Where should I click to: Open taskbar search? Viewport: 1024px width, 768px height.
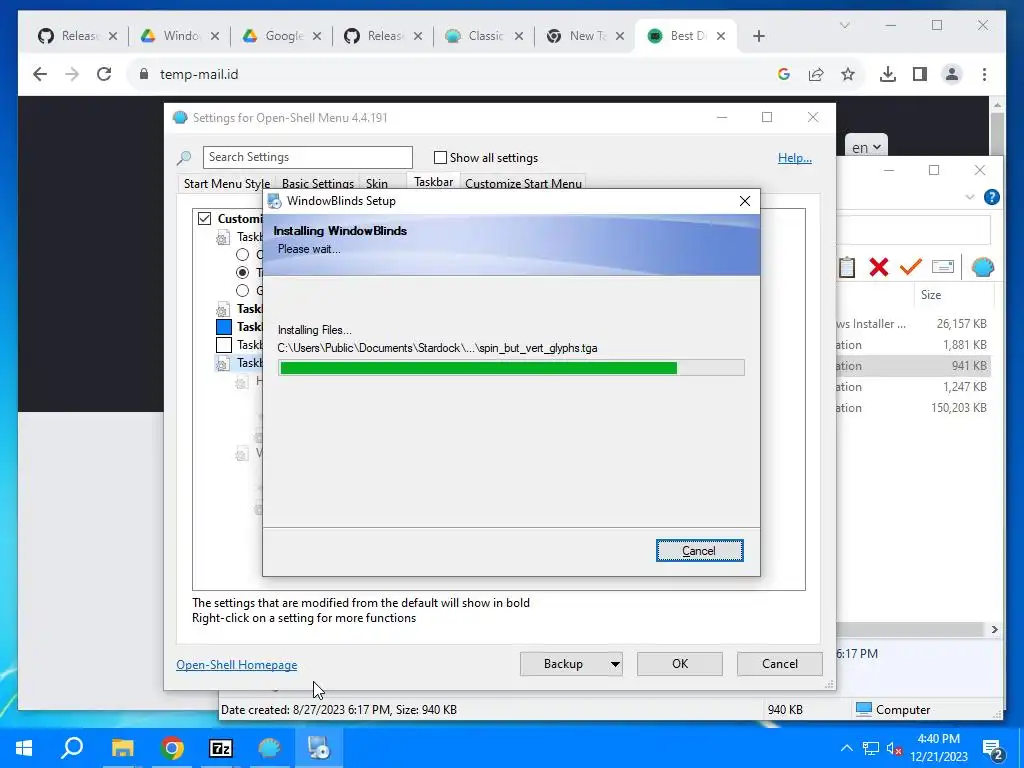click(x=72, y=748)
